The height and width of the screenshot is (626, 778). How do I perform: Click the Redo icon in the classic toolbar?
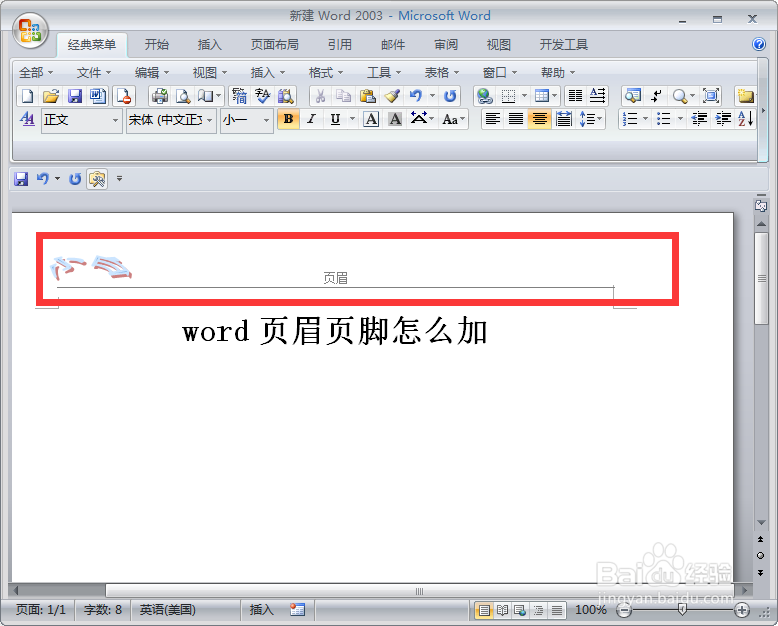(450, 96)
